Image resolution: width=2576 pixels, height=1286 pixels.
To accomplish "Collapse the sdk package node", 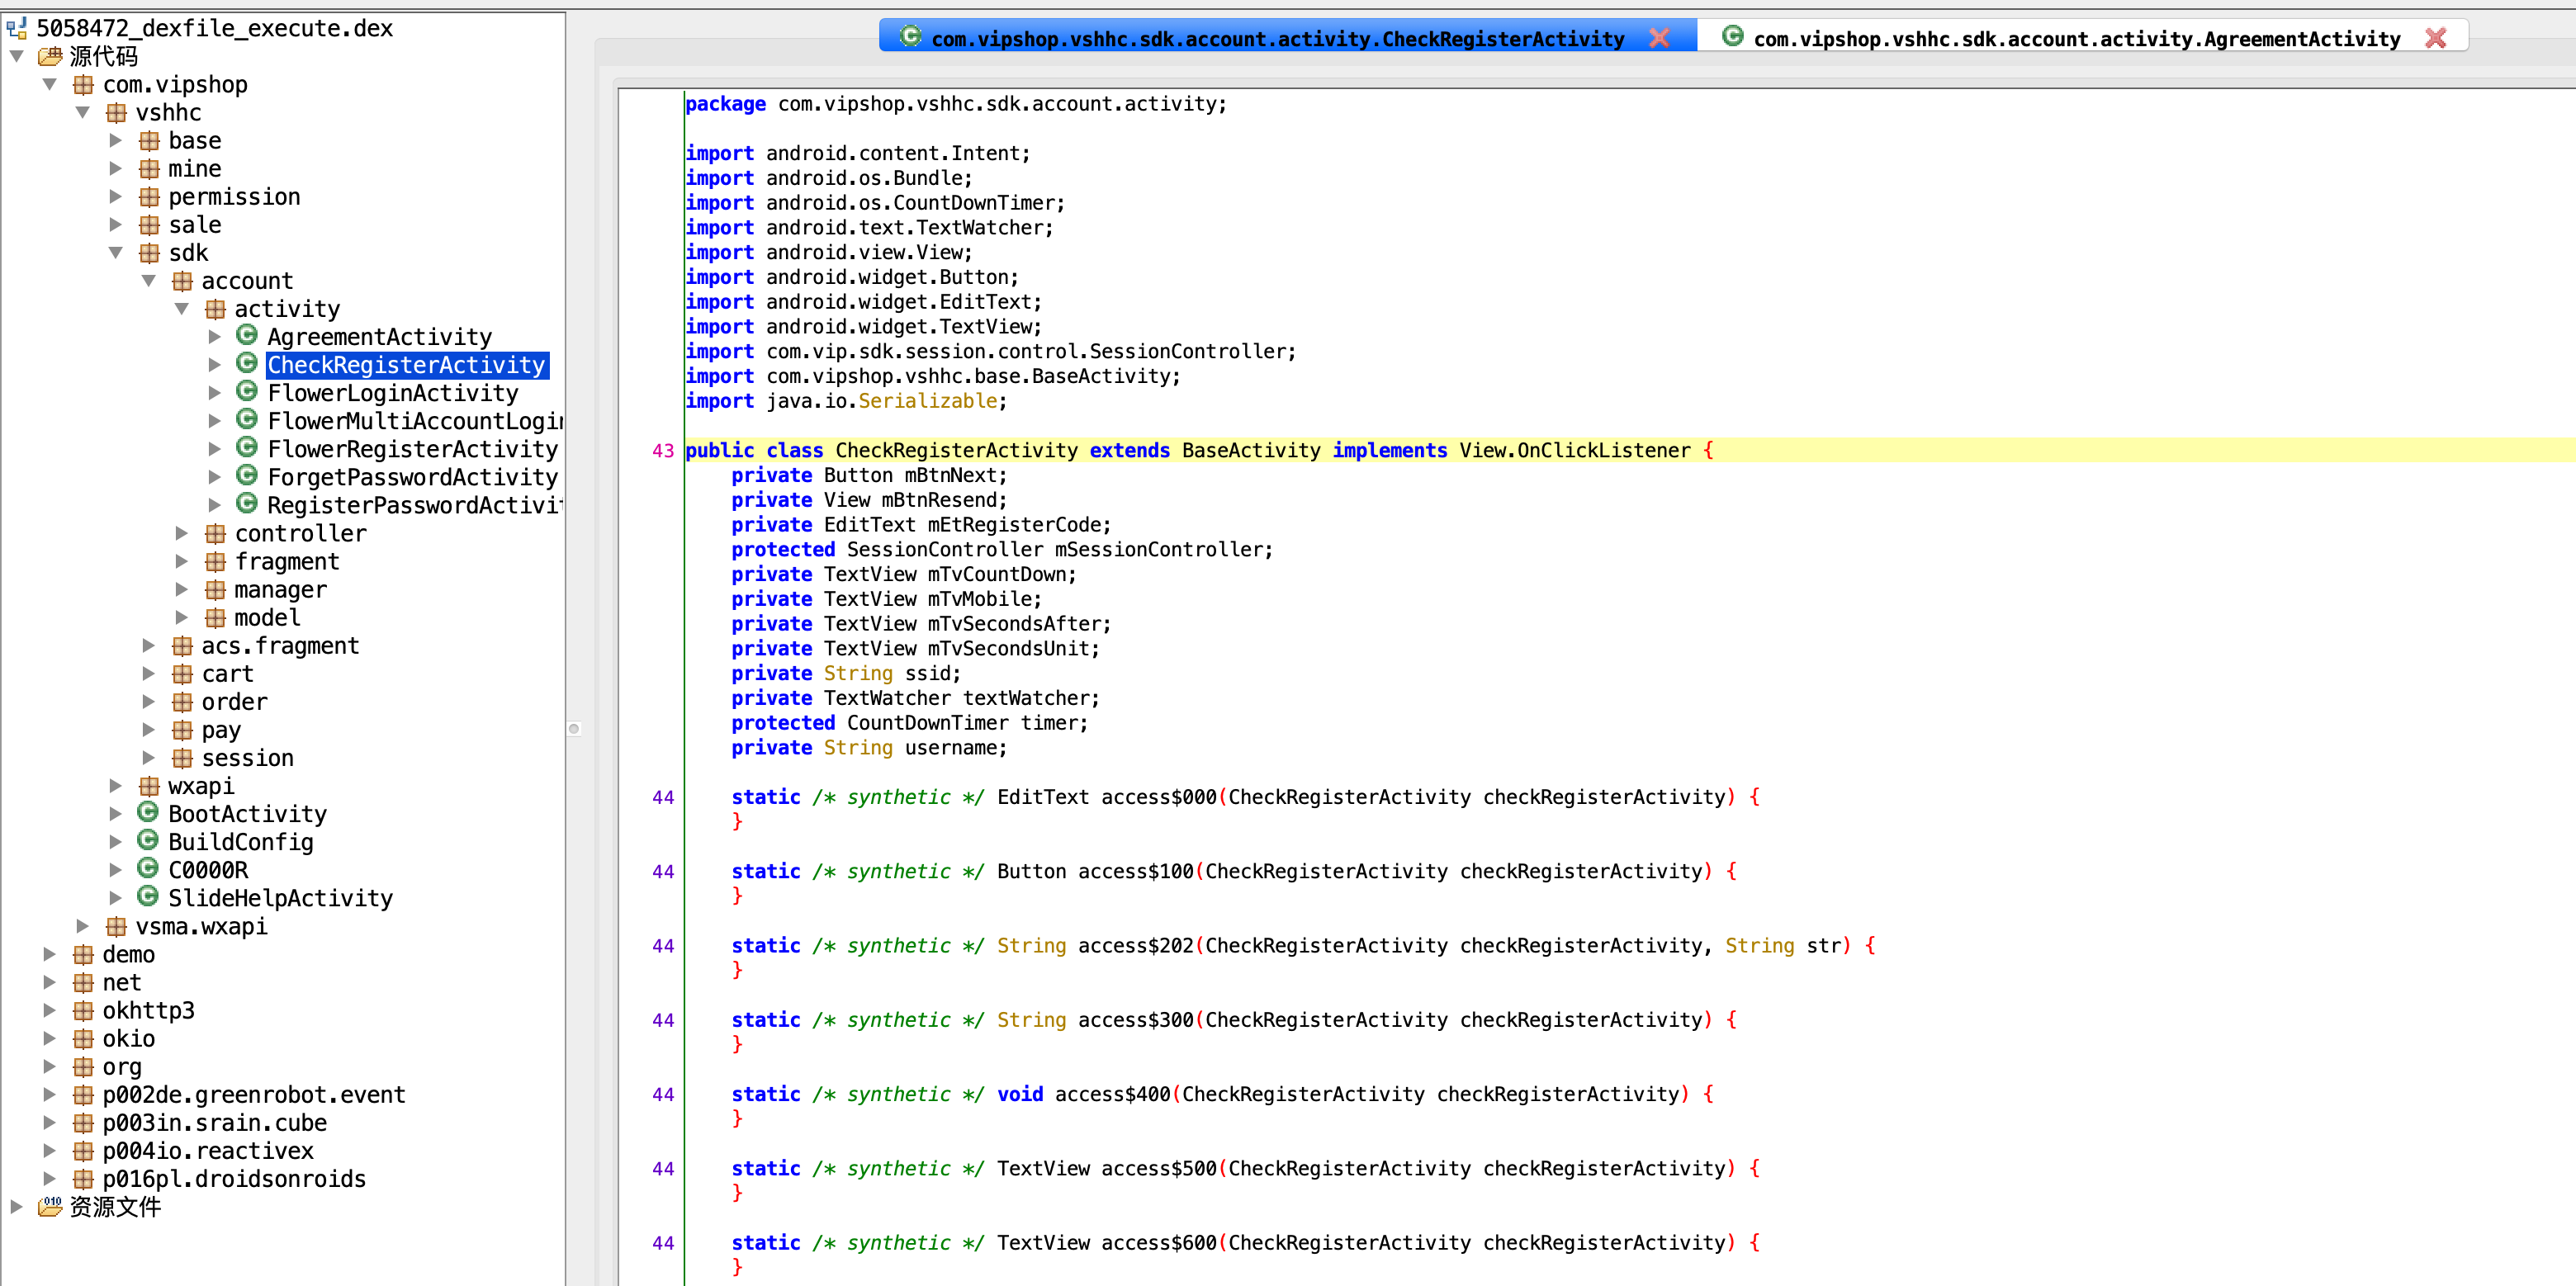I will click(116, 252).
